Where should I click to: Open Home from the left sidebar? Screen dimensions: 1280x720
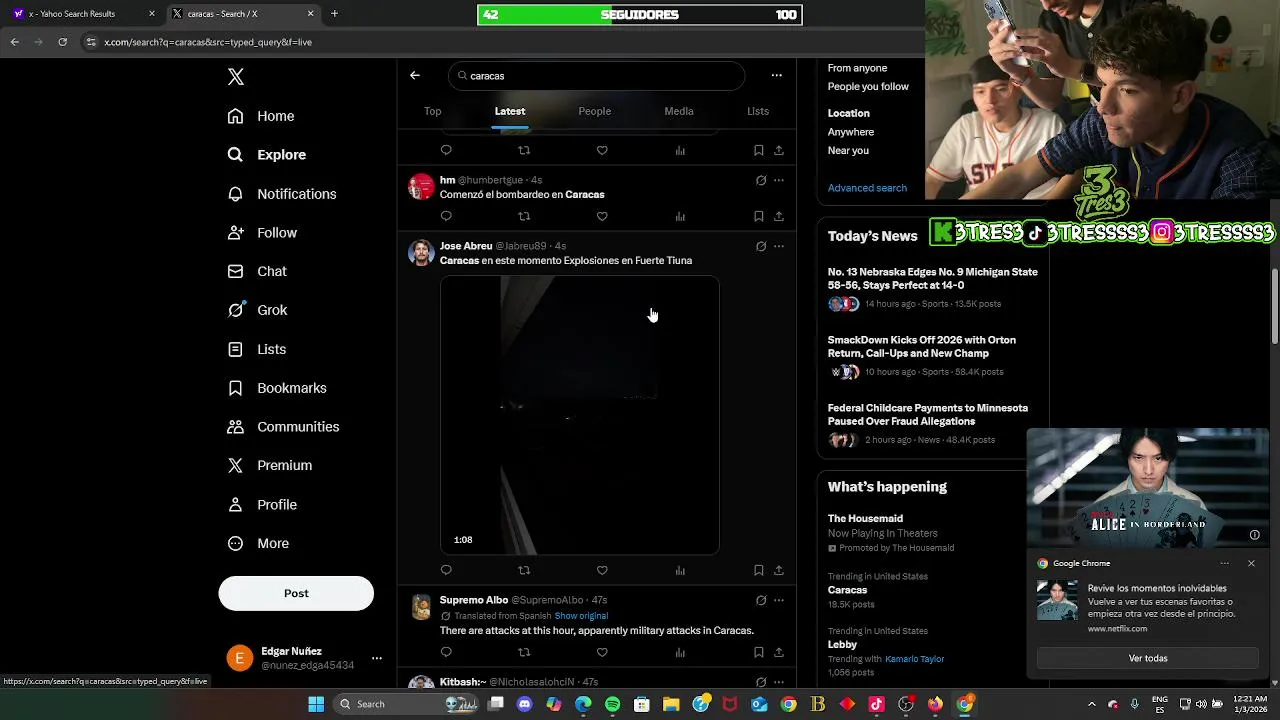[x=261, y=116]
